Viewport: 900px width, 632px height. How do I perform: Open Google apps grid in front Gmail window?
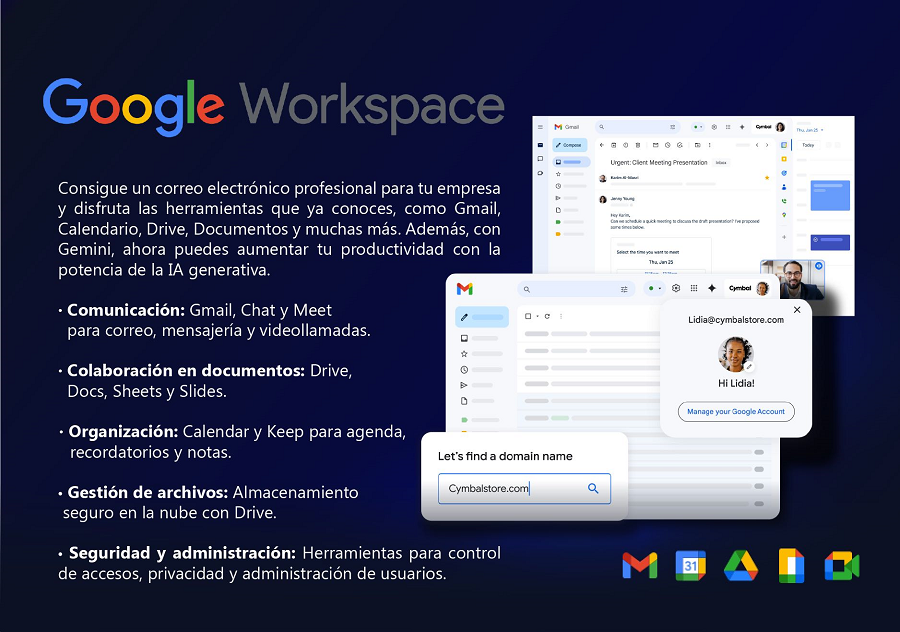point(694,288)
